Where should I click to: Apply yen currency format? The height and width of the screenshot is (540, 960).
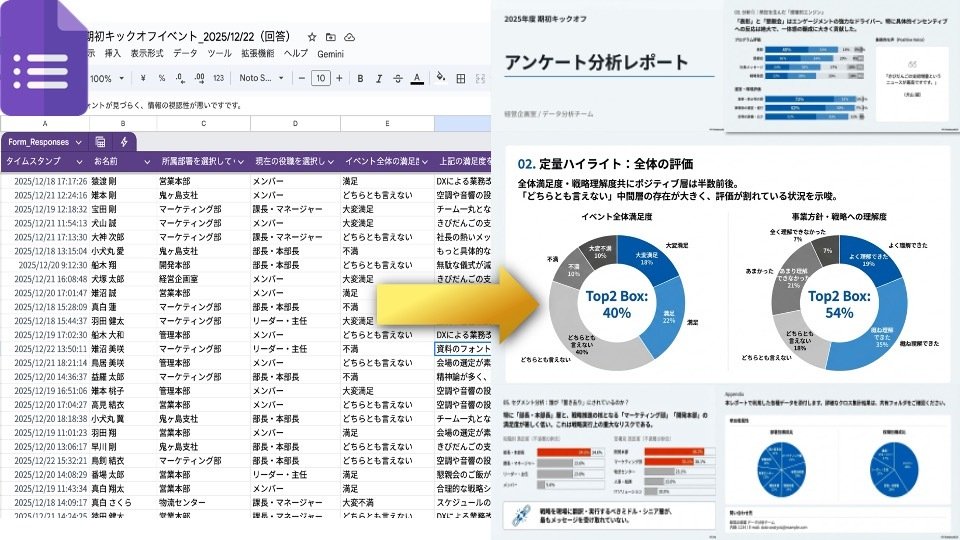[143, 78]
